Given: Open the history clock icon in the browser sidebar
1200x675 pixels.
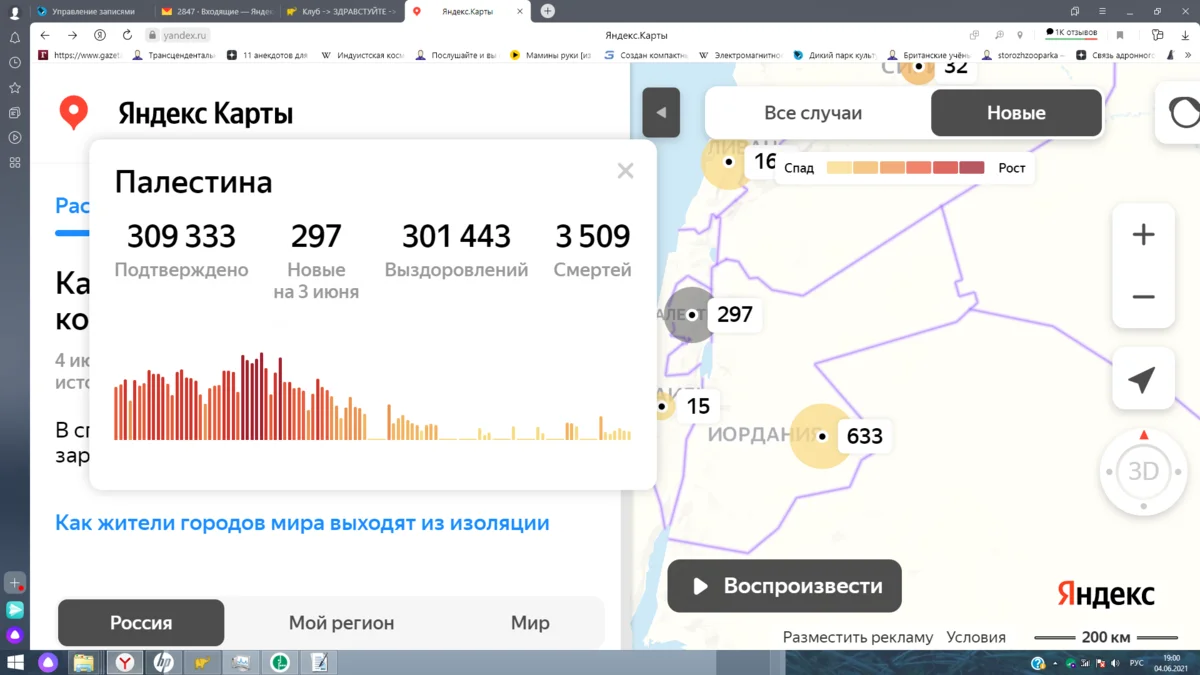Looking at the screenshot, I should [x=14, y=62].
